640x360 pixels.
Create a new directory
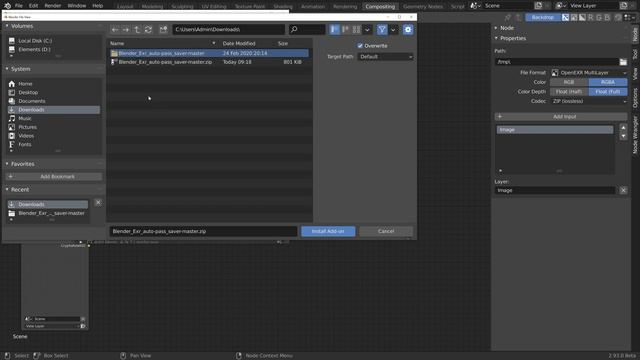[163, 29]
